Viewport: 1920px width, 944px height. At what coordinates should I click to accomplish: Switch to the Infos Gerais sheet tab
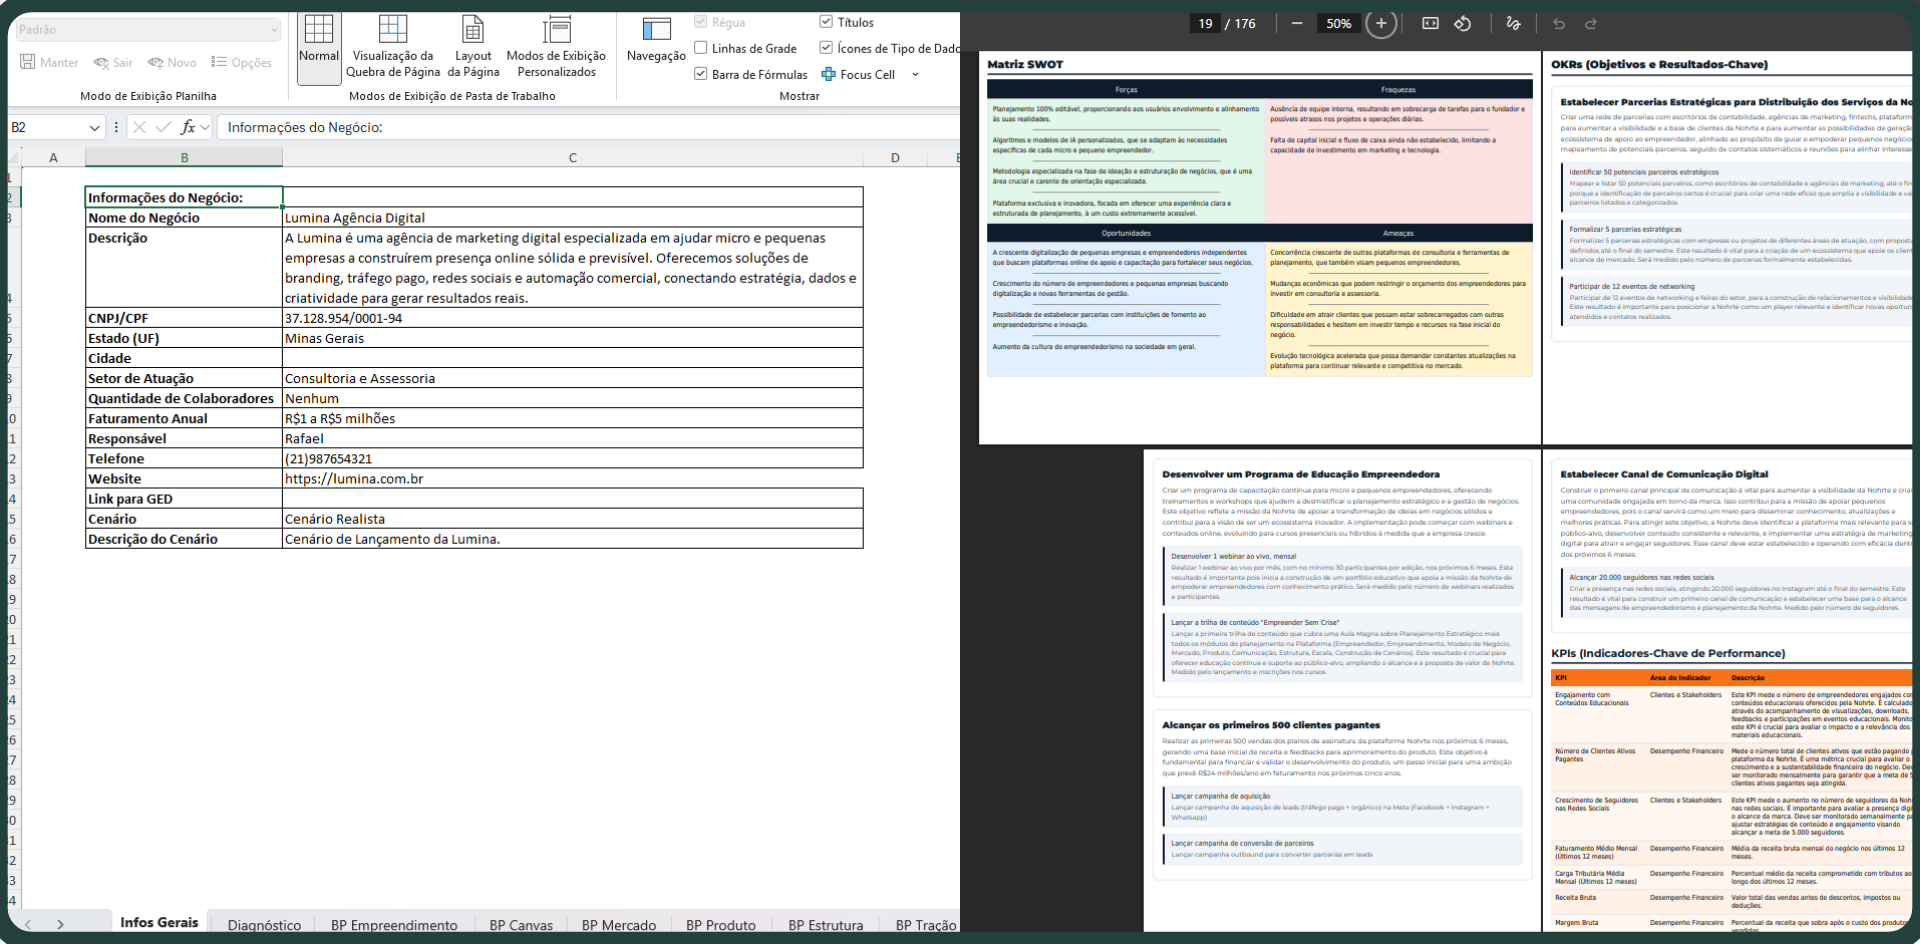pyautogui.click(x=159, y=923)
